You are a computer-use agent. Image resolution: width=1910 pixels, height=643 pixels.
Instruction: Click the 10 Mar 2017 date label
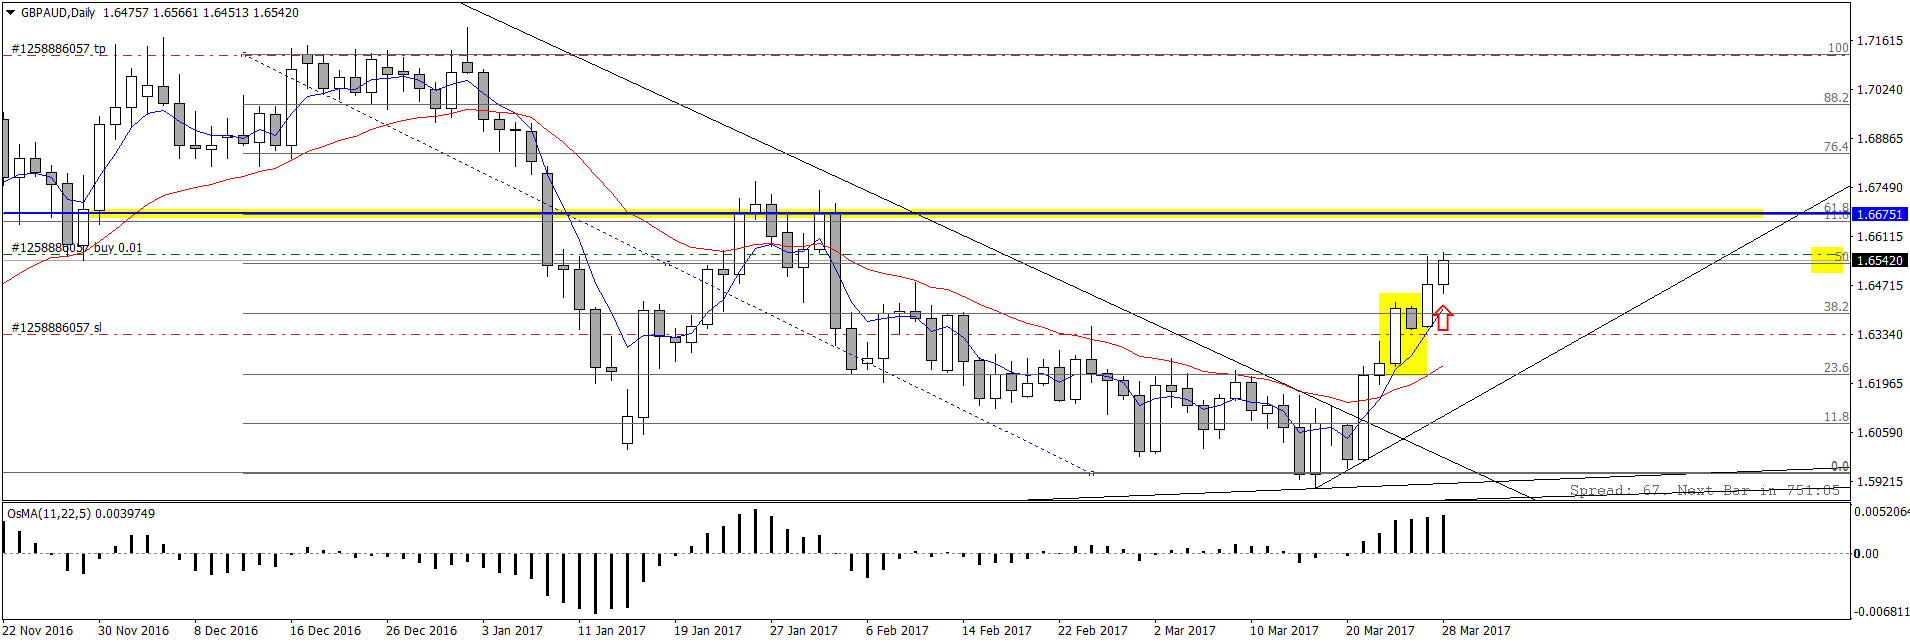pos(1284,631)
